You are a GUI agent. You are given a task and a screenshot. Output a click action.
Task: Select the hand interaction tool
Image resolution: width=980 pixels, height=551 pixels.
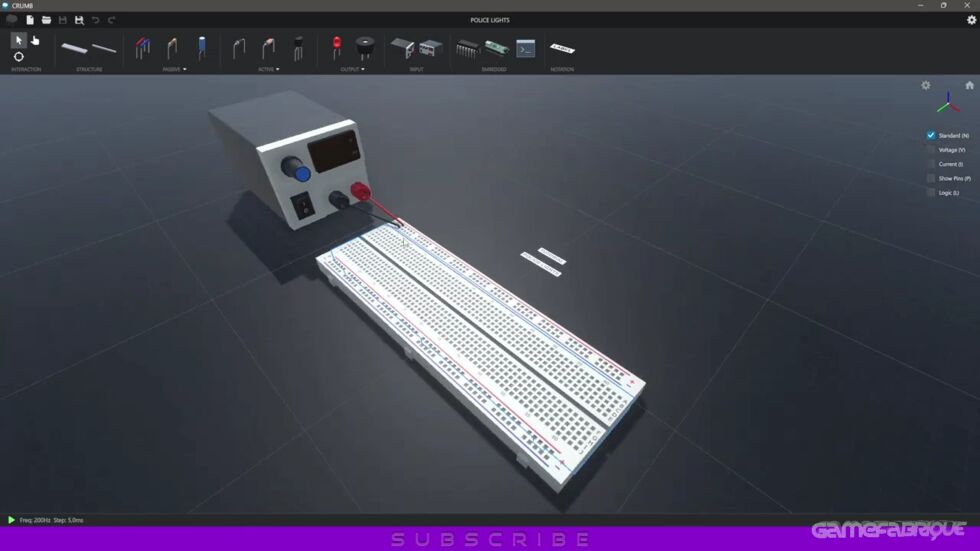pyautogui.click(x=35, y=40)
